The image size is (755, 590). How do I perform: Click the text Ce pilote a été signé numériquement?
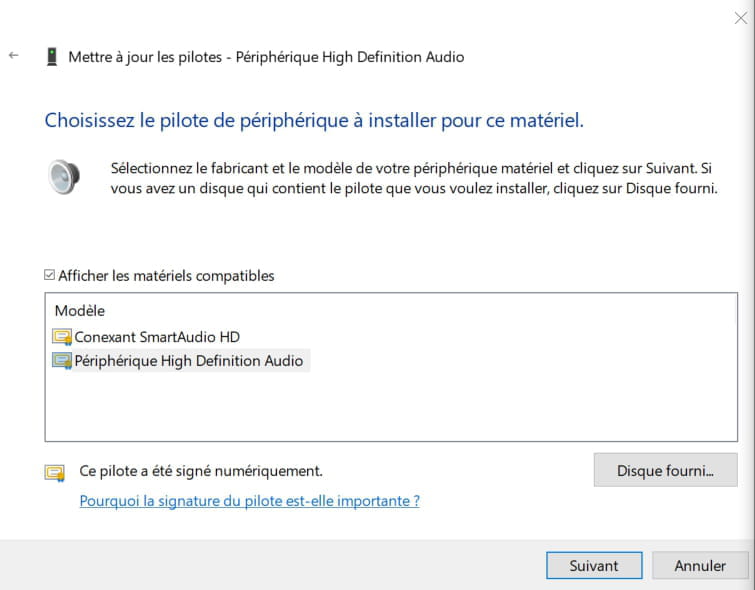click(x=201, y=471)
